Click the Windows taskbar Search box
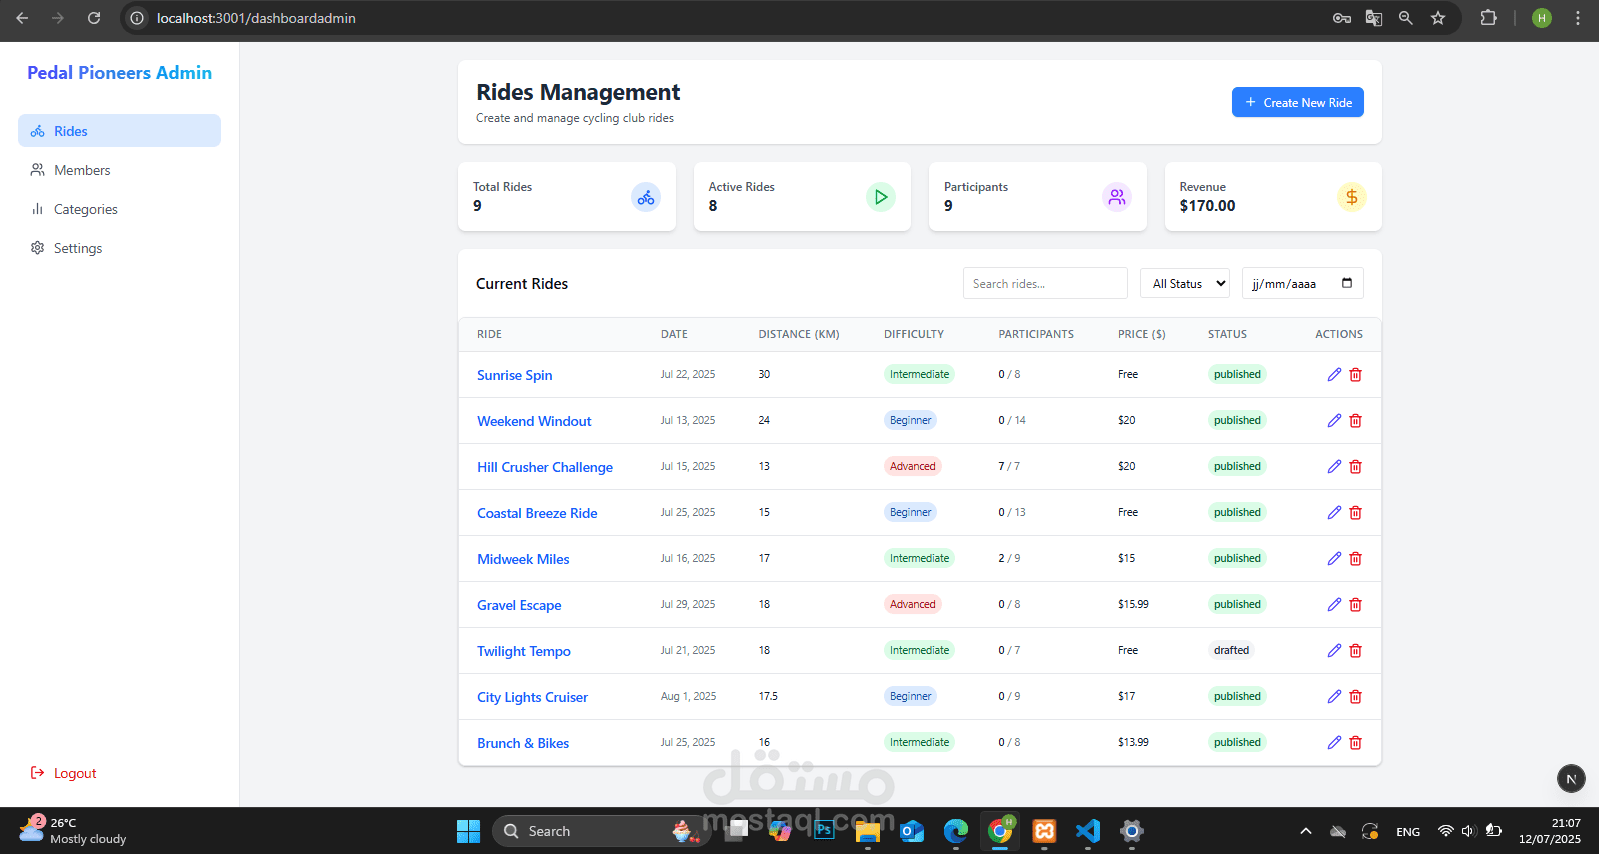The width and height of the screenshot is (1599, 854). [x=600, y=831]
